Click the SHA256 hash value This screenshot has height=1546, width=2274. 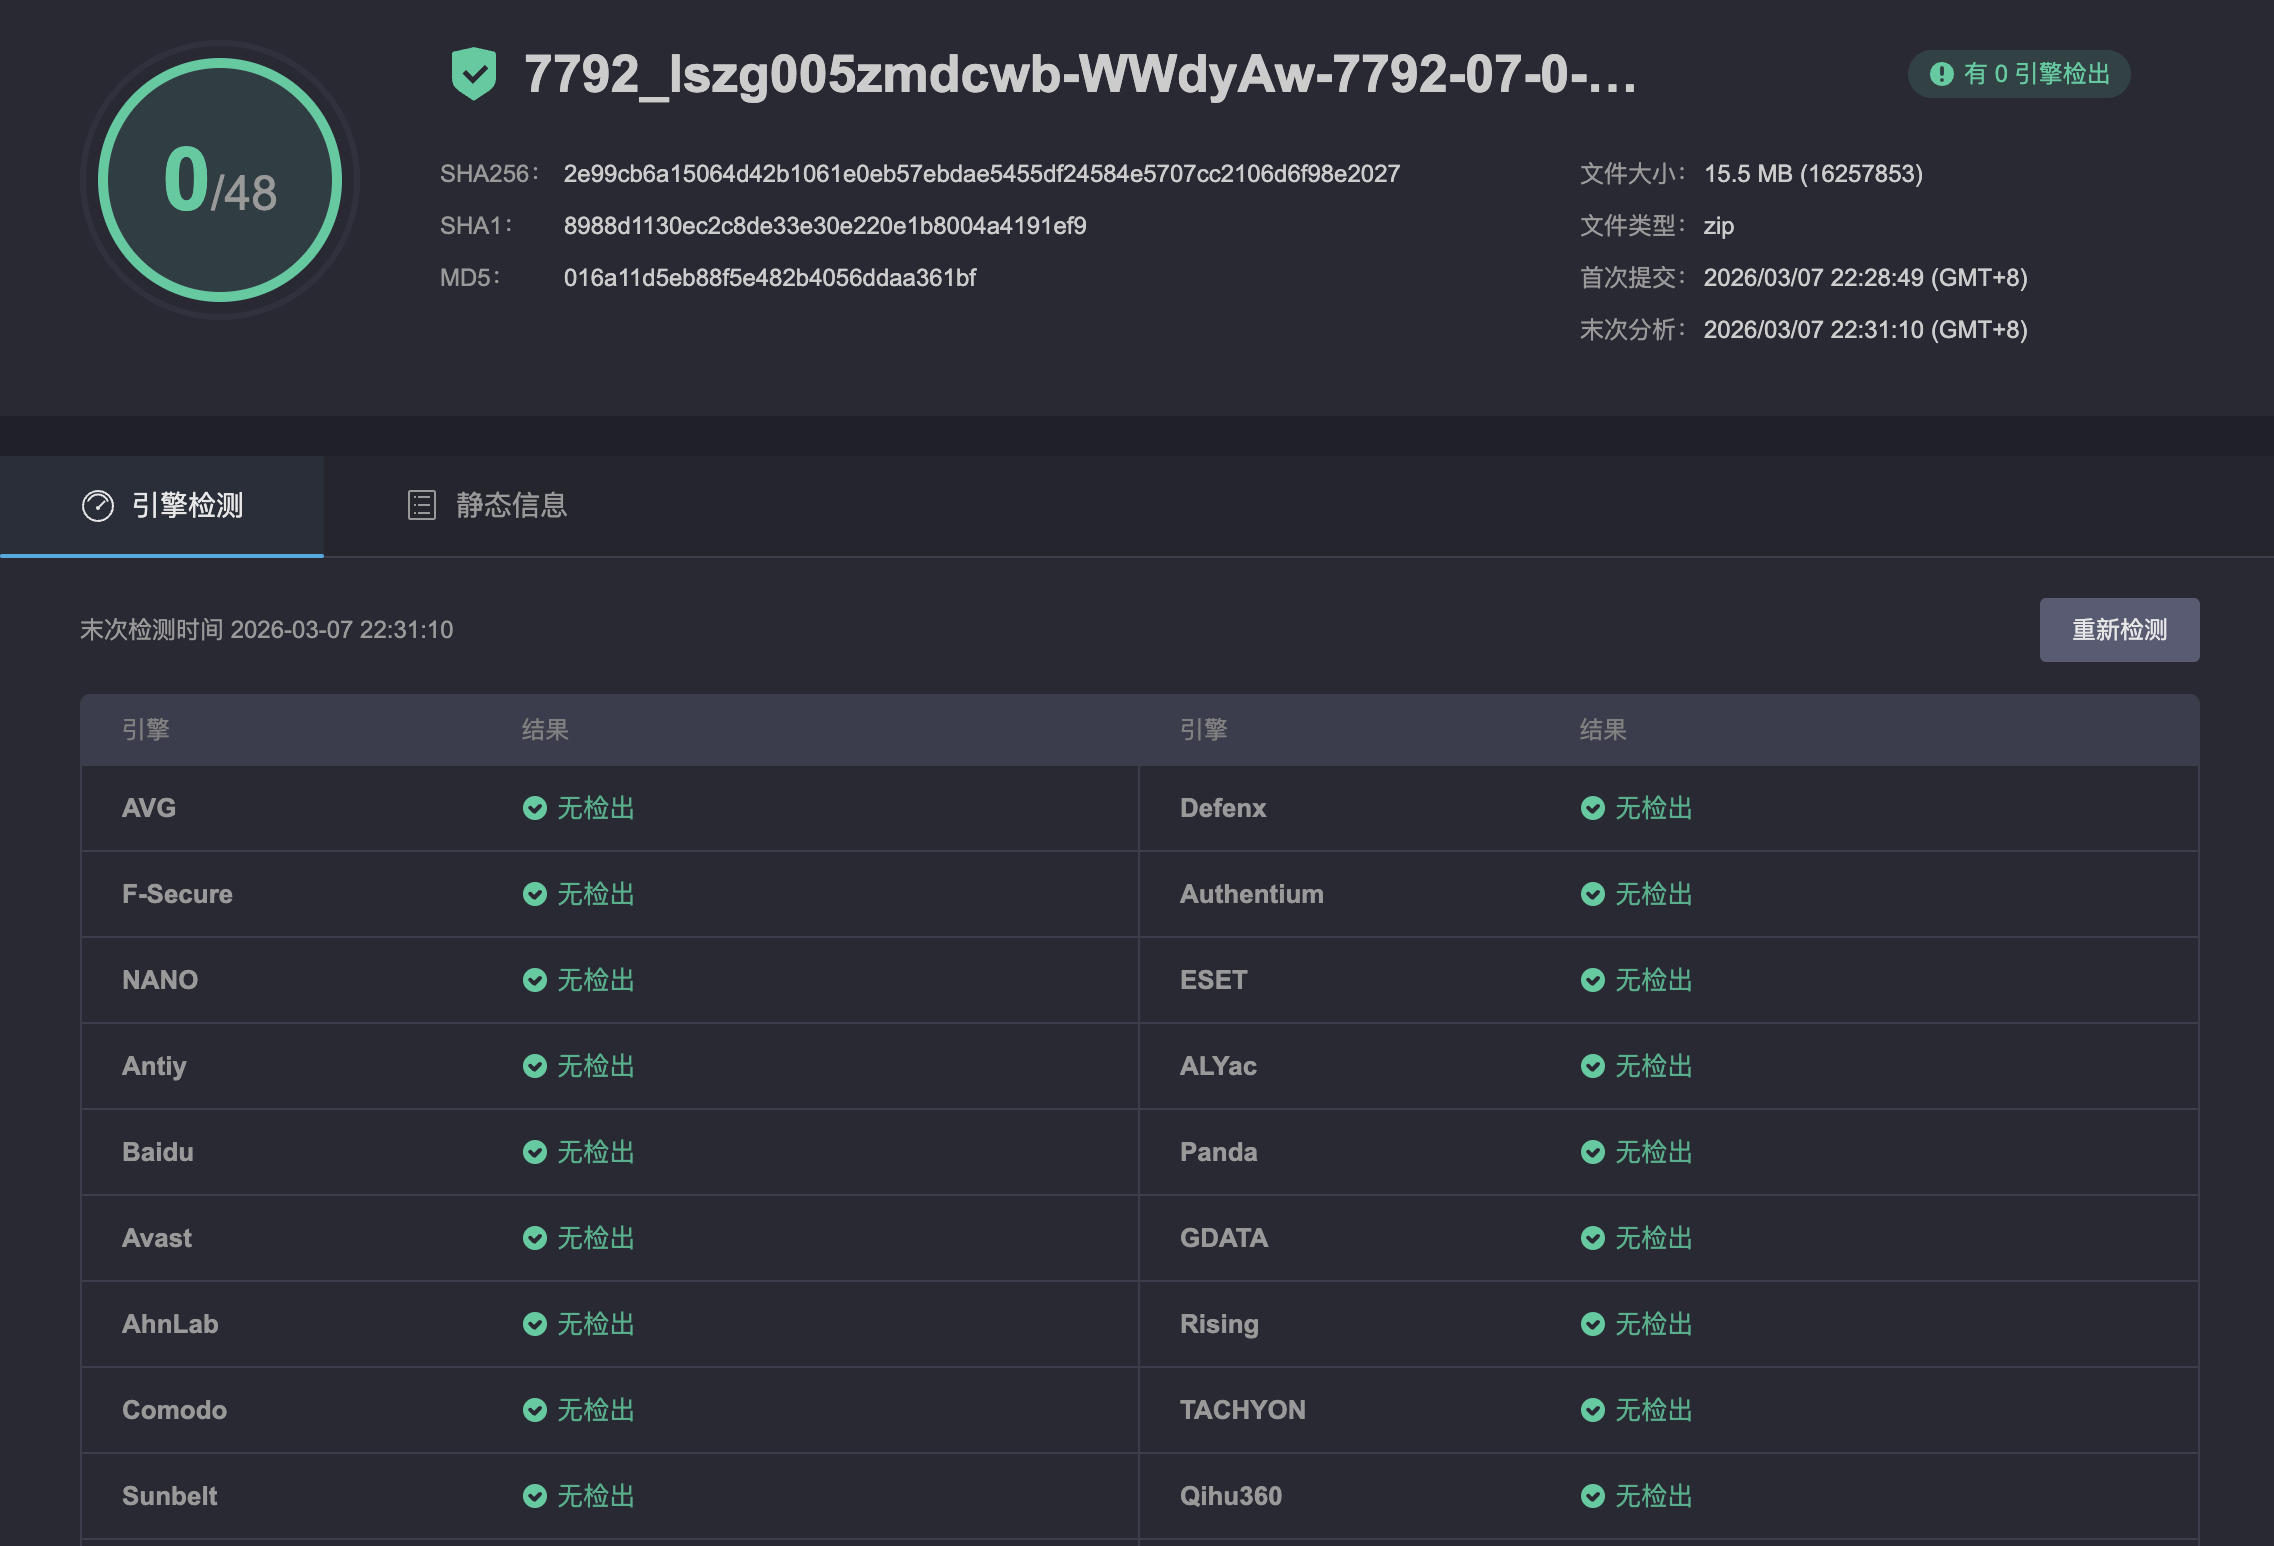click(x=981, y=174)
